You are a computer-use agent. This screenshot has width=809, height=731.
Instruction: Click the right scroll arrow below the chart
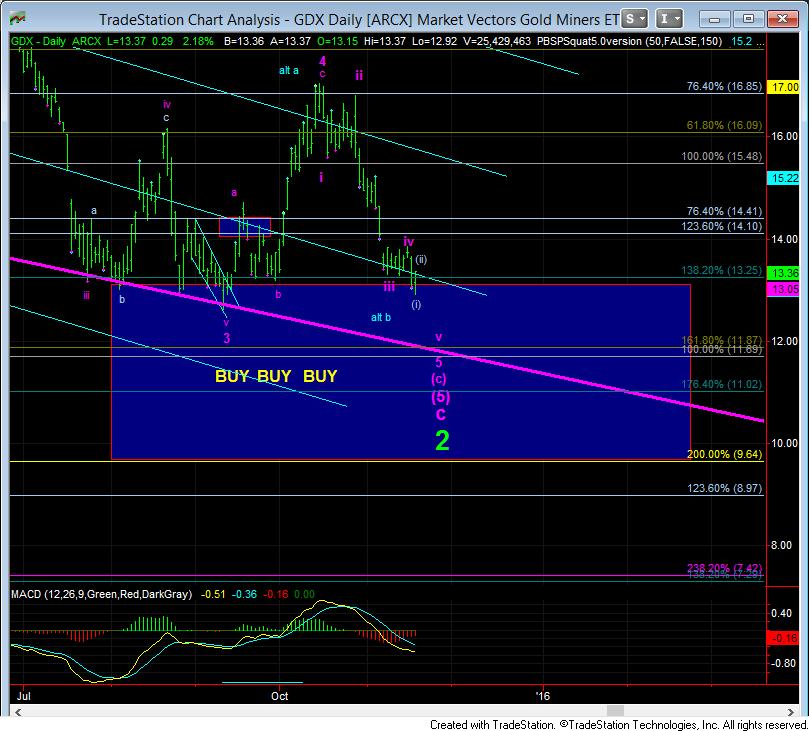coord(790,712)
